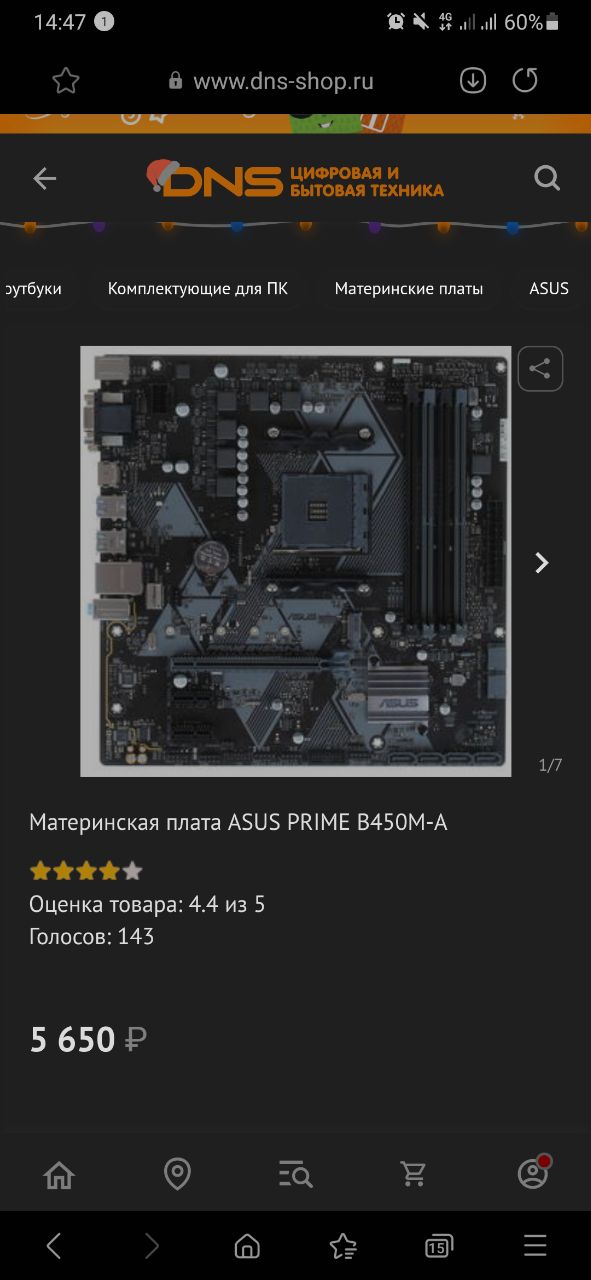Select the Комплектующие для ПК breadcrumb

tap(198, 289)
